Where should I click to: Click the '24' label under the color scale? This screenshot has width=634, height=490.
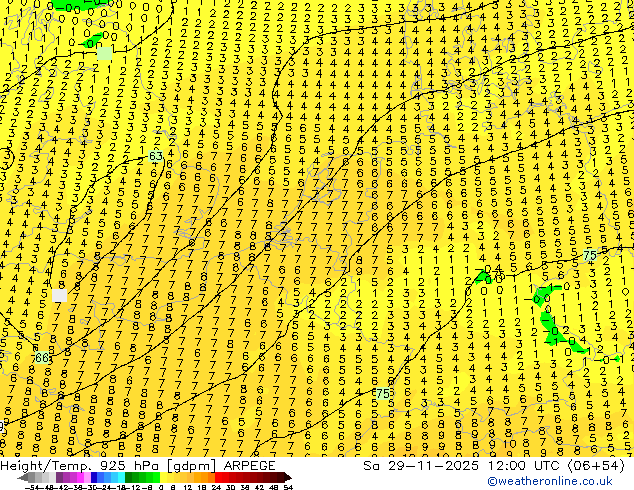pyautogui.click(x=216, y=487)
